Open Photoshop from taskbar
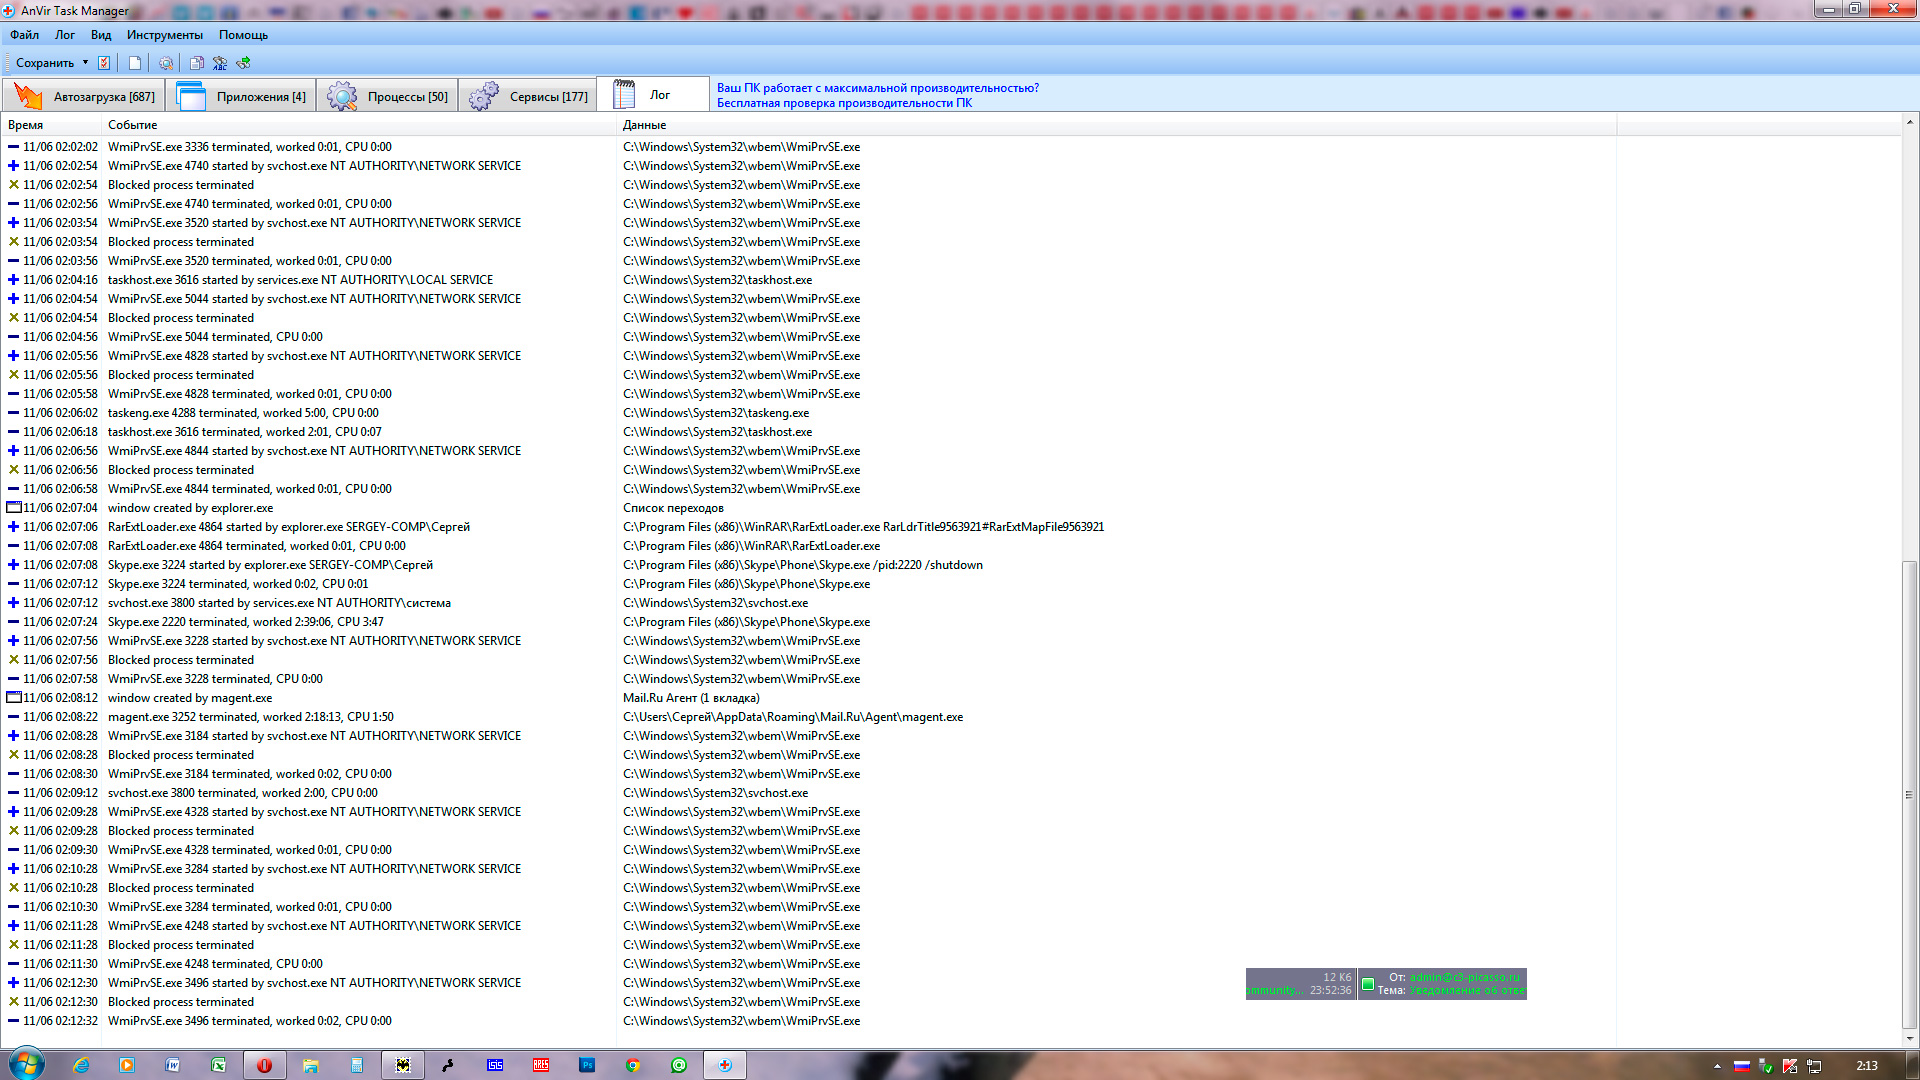 (587, 1065)
